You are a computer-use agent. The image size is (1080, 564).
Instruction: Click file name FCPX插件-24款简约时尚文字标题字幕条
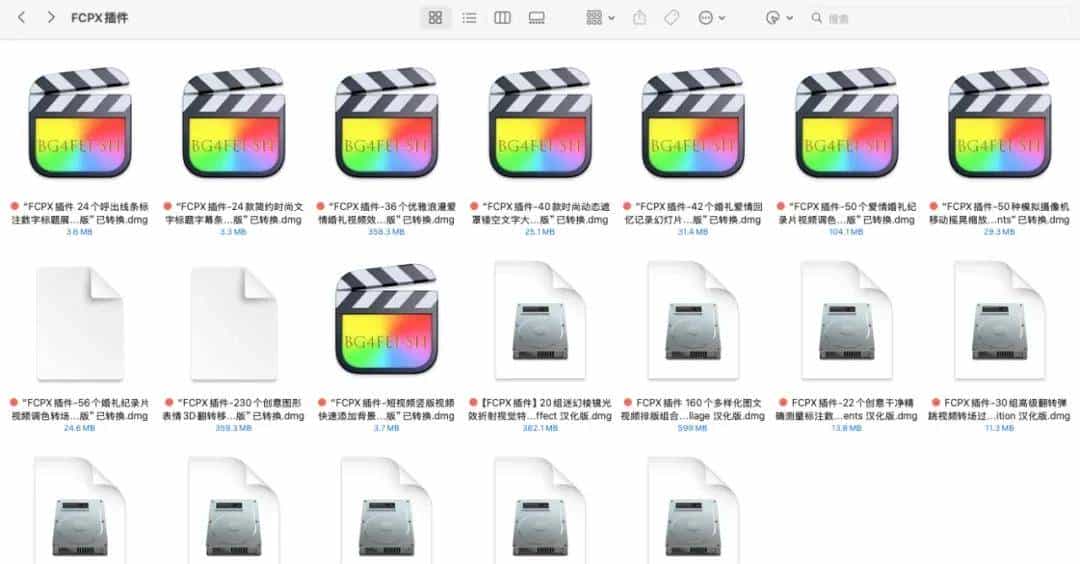click(x=233, y=213)
